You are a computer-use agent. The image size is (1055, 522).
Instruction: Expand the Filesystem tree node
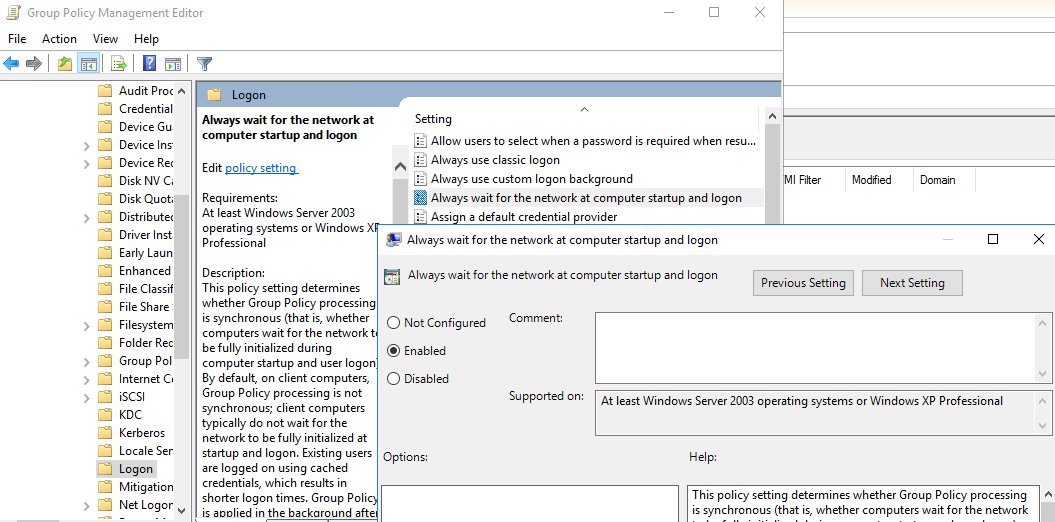point(86,326)
